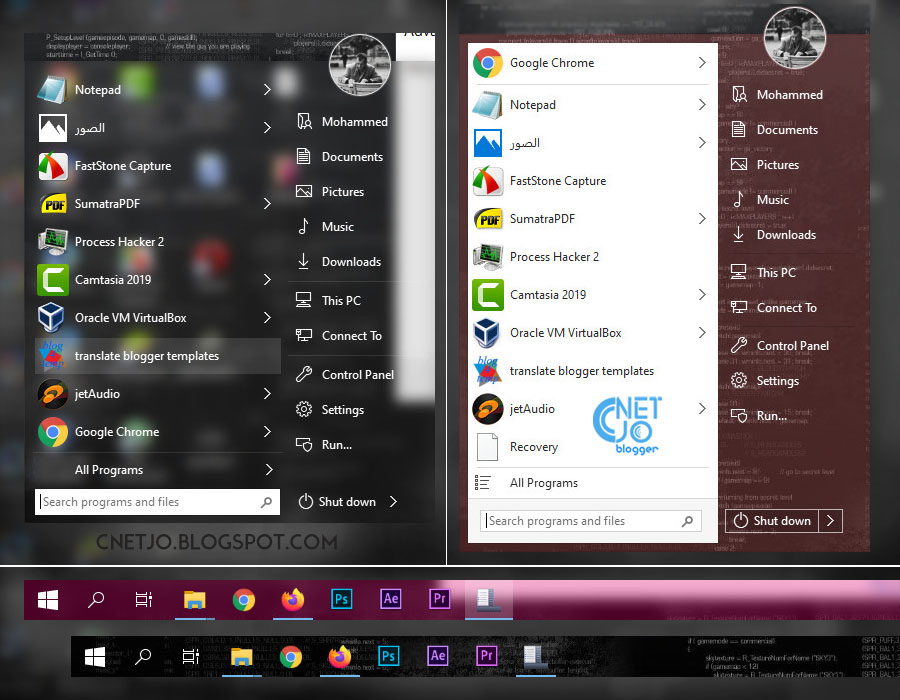Viewport: 900px width, 700px height.
Task: Click Recovery file icon in light start menu
Action: coord(488,447)
